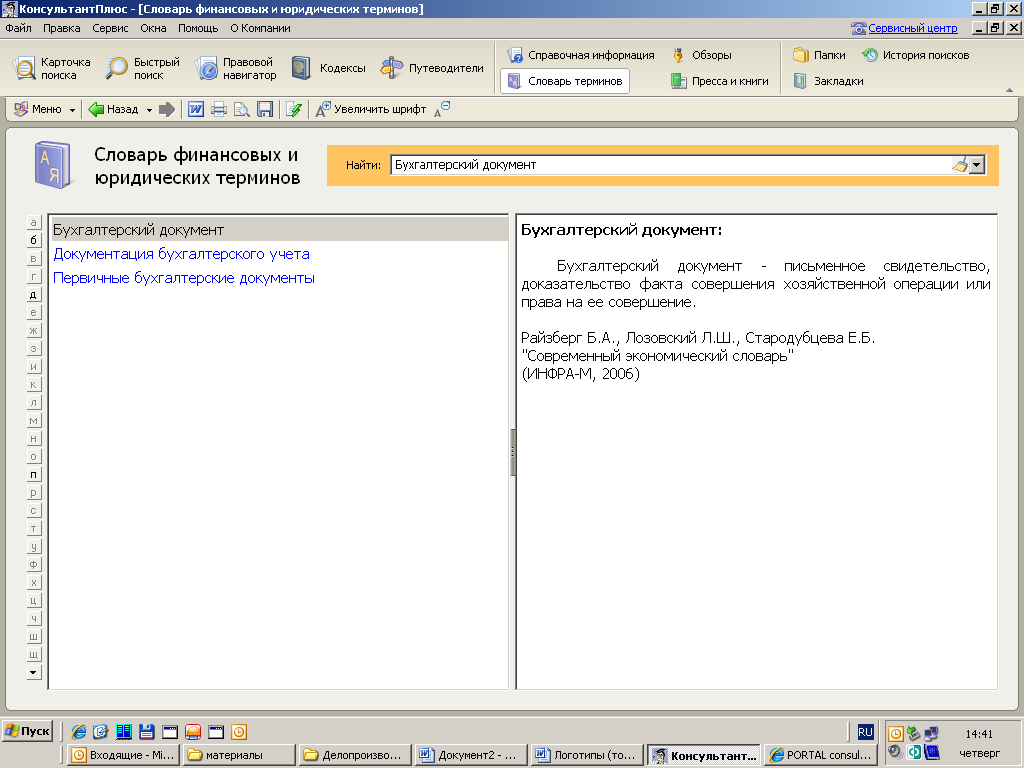The height and width of the screenshot is (768, 1024).
Task: Click Увеличить шрифт button
Action: click(371, 109)
